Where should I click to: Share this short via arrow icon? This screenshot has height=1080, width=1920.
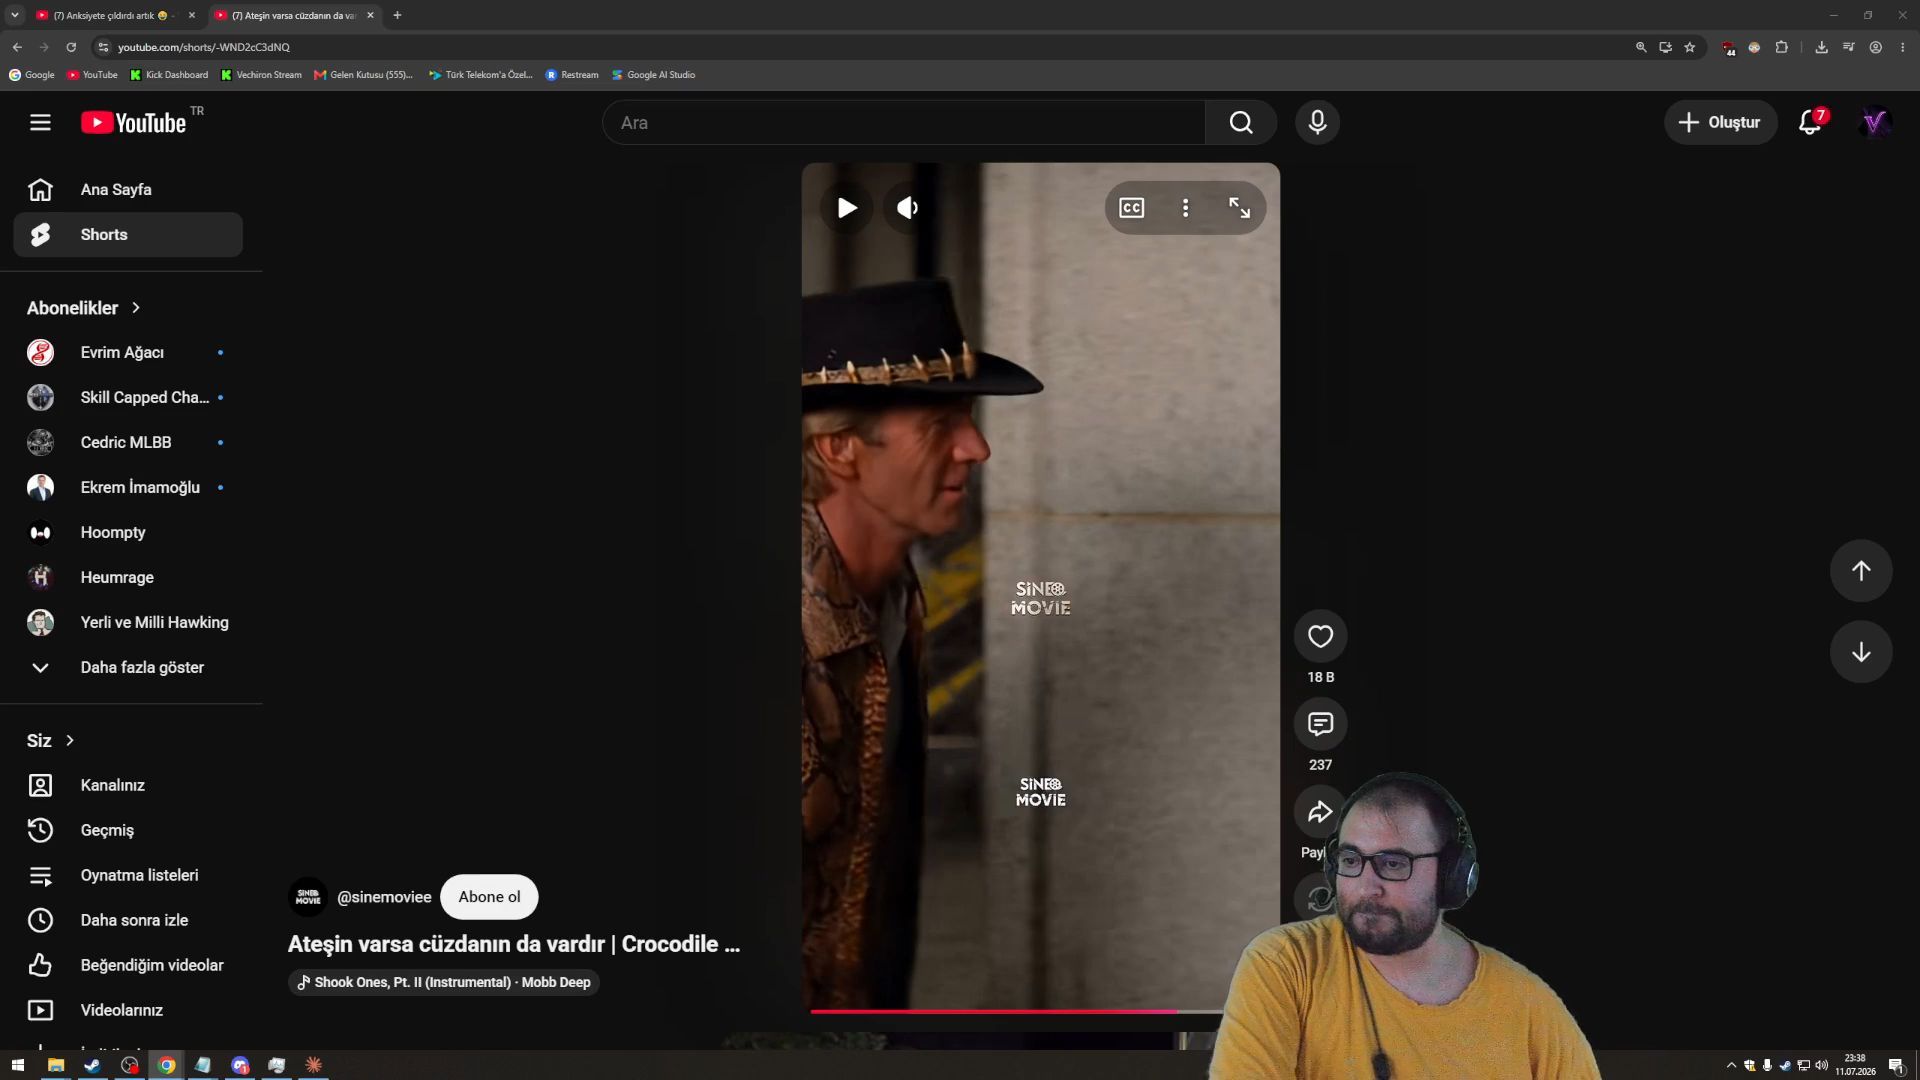pyautogui.click(x=1320, y=812)
